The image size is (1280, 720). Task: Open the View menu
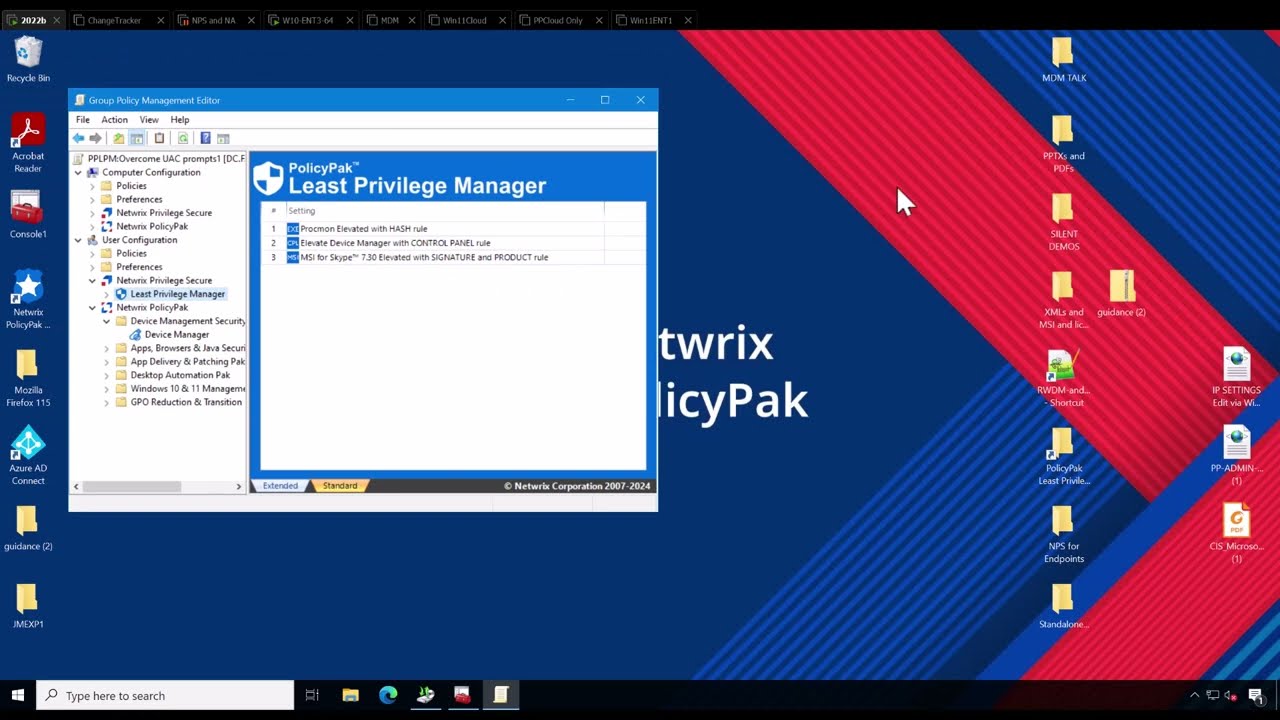click(x=149, y=120)
